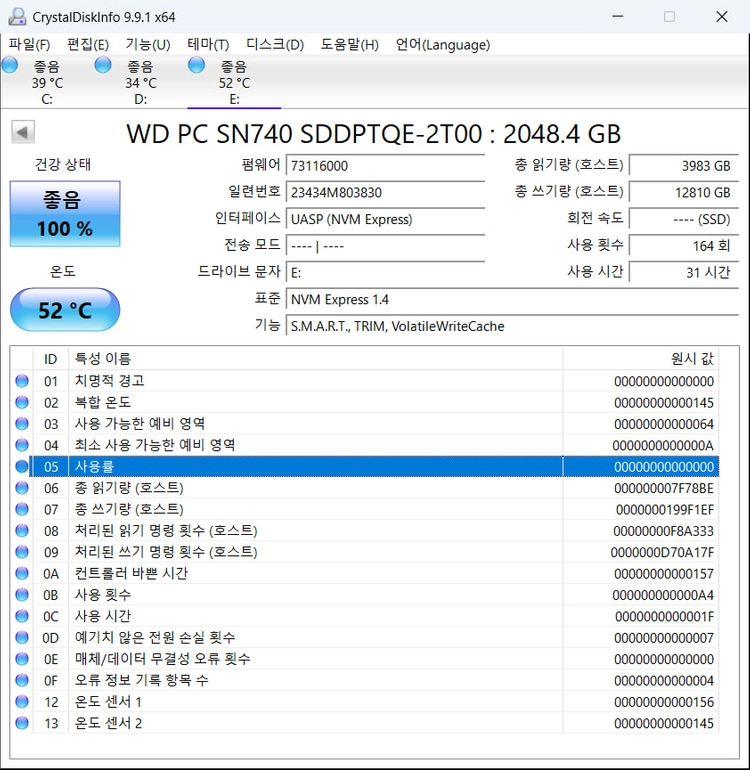Viewport: 750px width, 770px height.
Task: Click the model title WD PC SN740 SDDPTQE-2T00
Action: click(x=305, y=134)
